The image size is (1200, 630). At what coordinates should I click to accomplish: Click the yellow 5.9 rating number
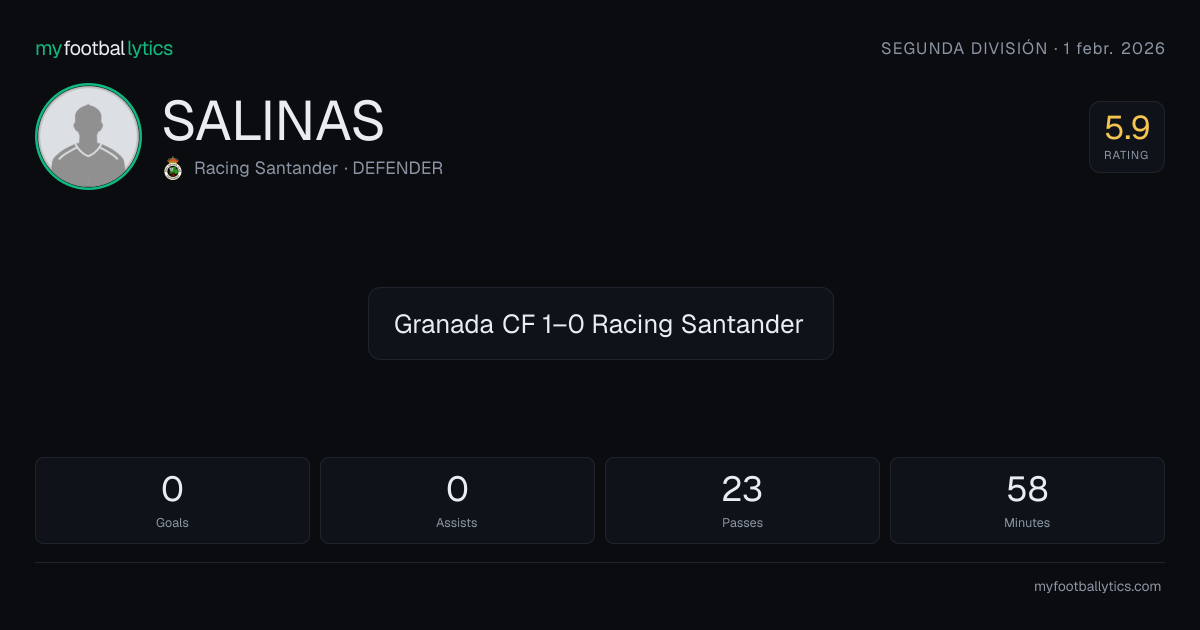tap(1127, 128)
